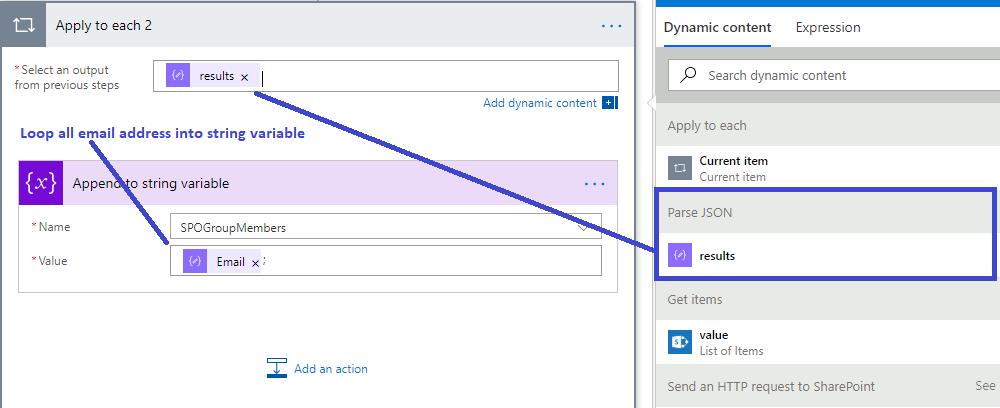The width and height of the screenshot is (1000, 408).
Task: Click the Add an action link
Action: point(330,368)
